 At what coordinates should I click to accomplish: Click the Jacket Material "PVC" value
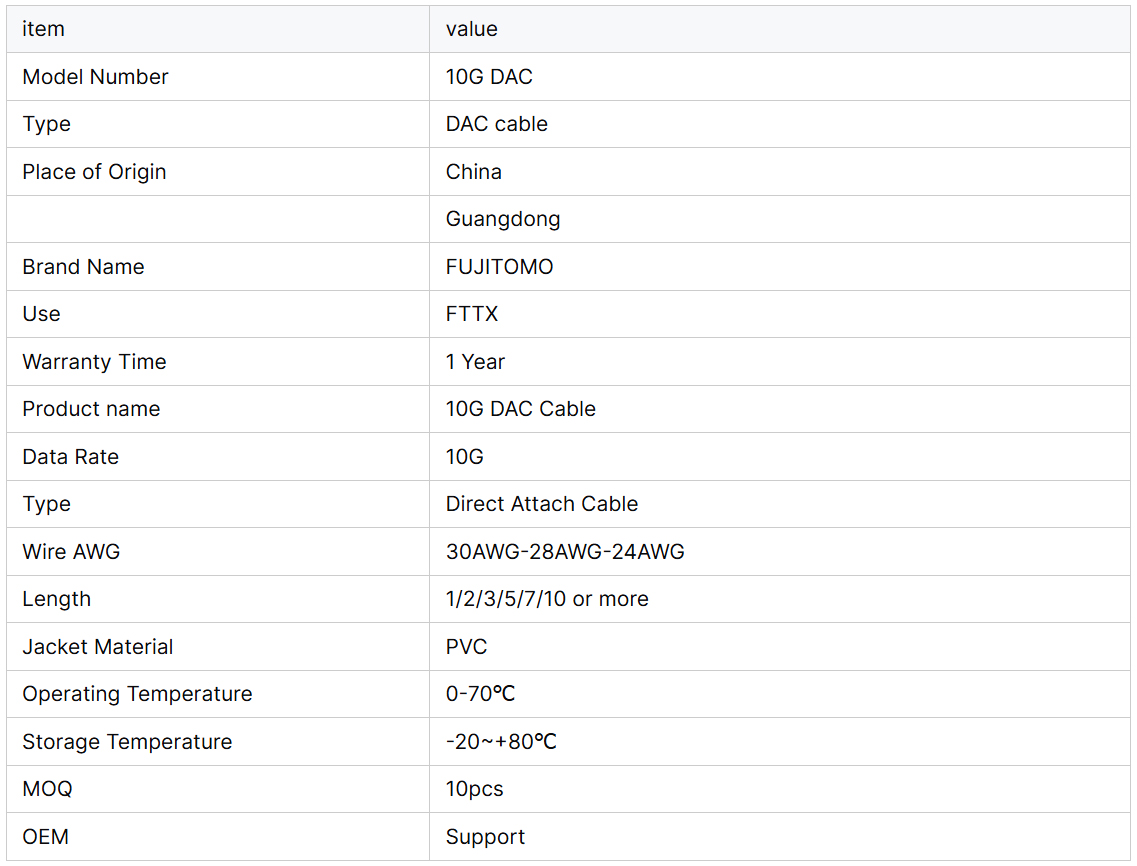pos(467,647)
